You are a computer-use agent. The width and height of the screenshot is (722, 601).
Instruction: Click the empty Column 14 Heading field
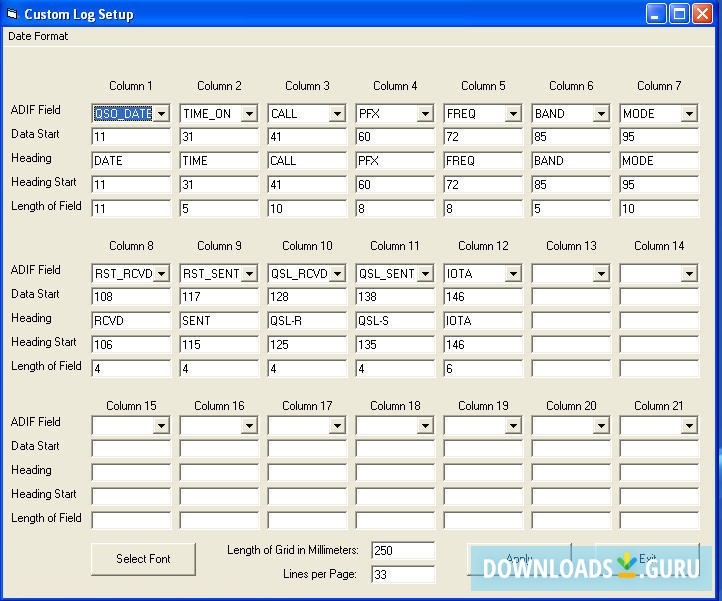(x=659, y=321)
